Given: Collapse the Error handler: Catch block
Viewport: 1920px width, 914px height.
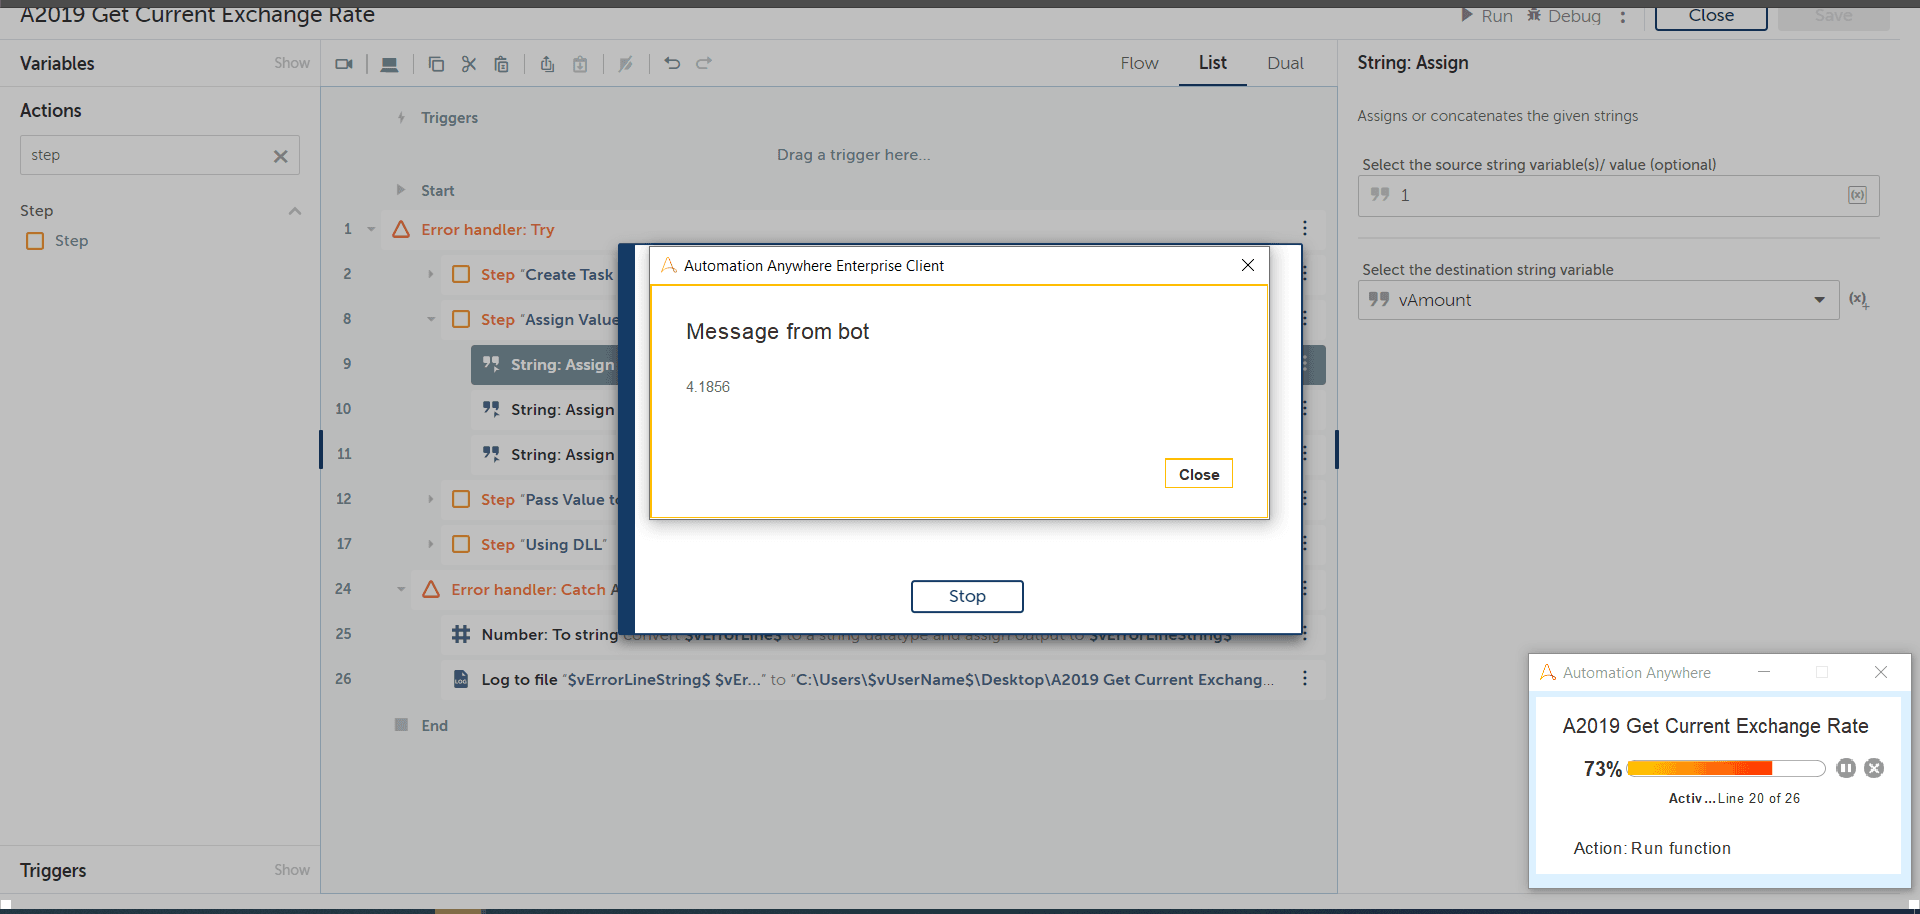Looking at the screenshot, I should coord(401,589).
